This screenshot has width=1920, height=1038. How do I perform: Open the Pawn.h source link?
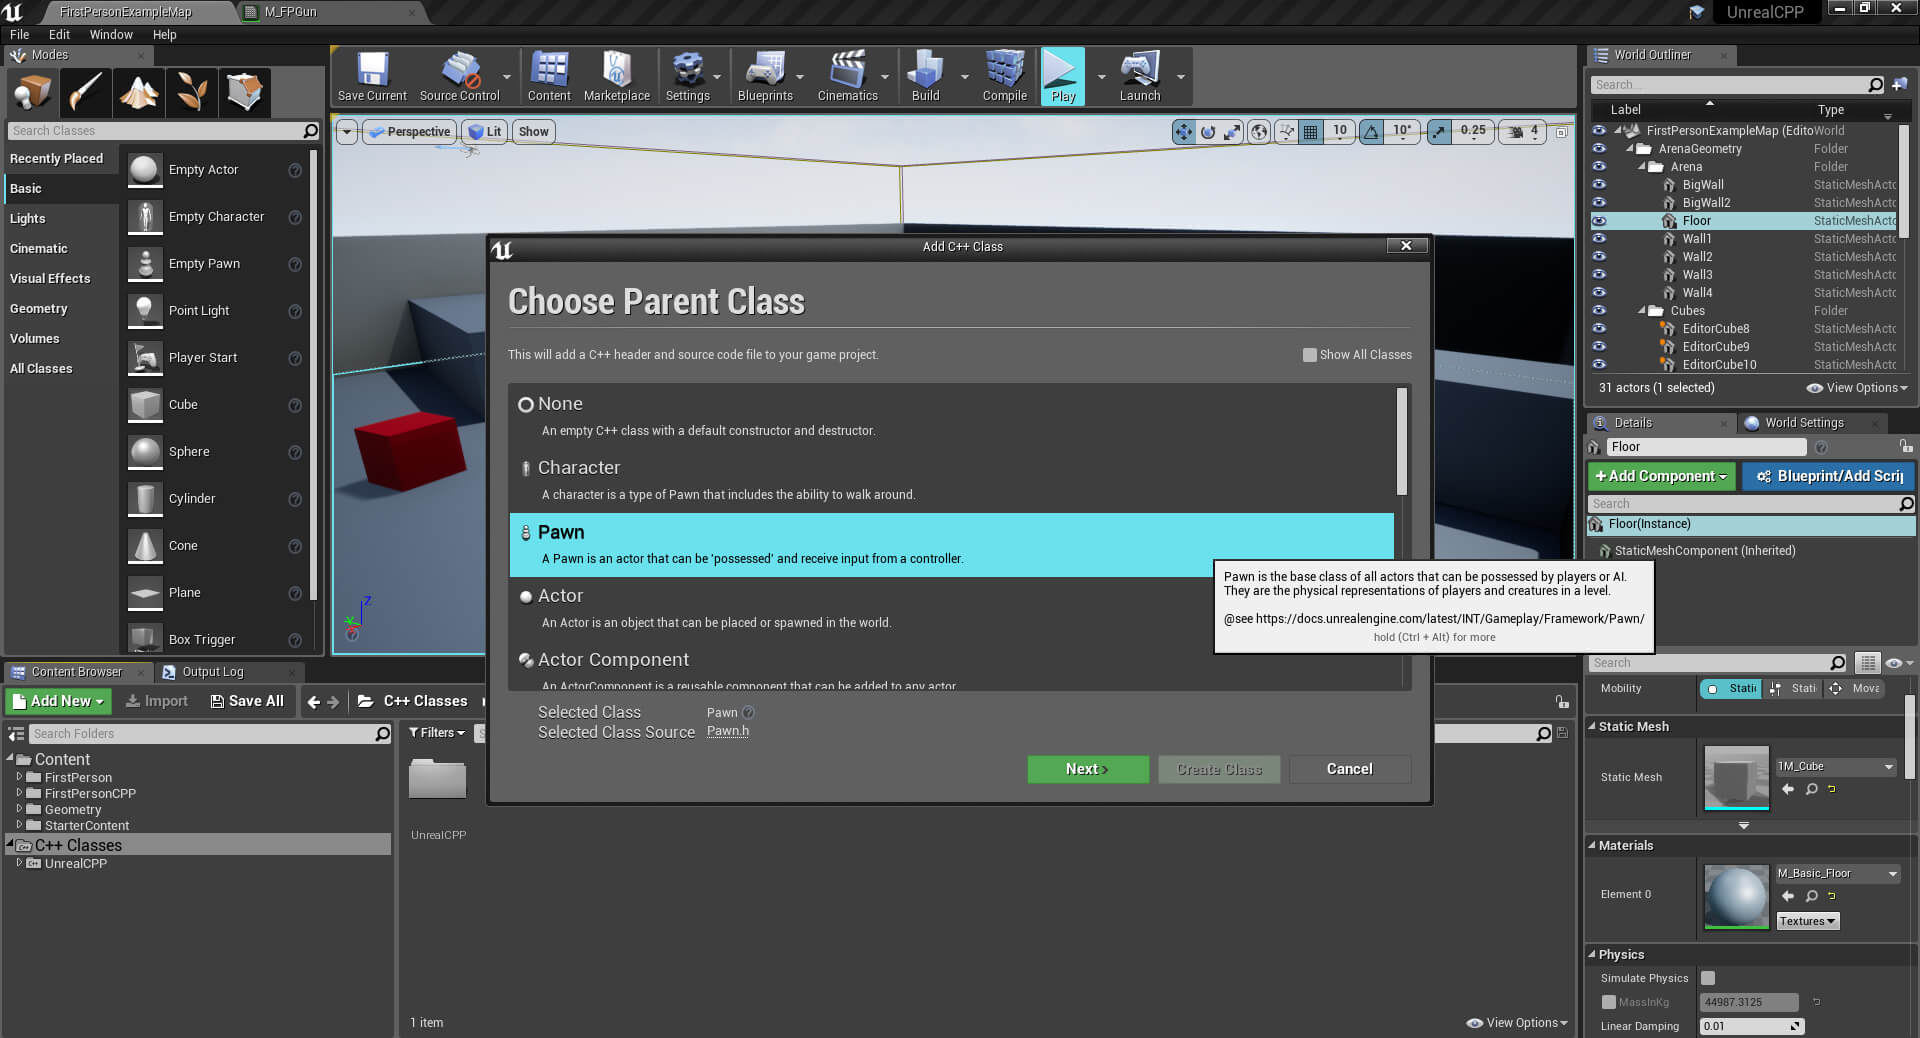[x=727, y=731]
